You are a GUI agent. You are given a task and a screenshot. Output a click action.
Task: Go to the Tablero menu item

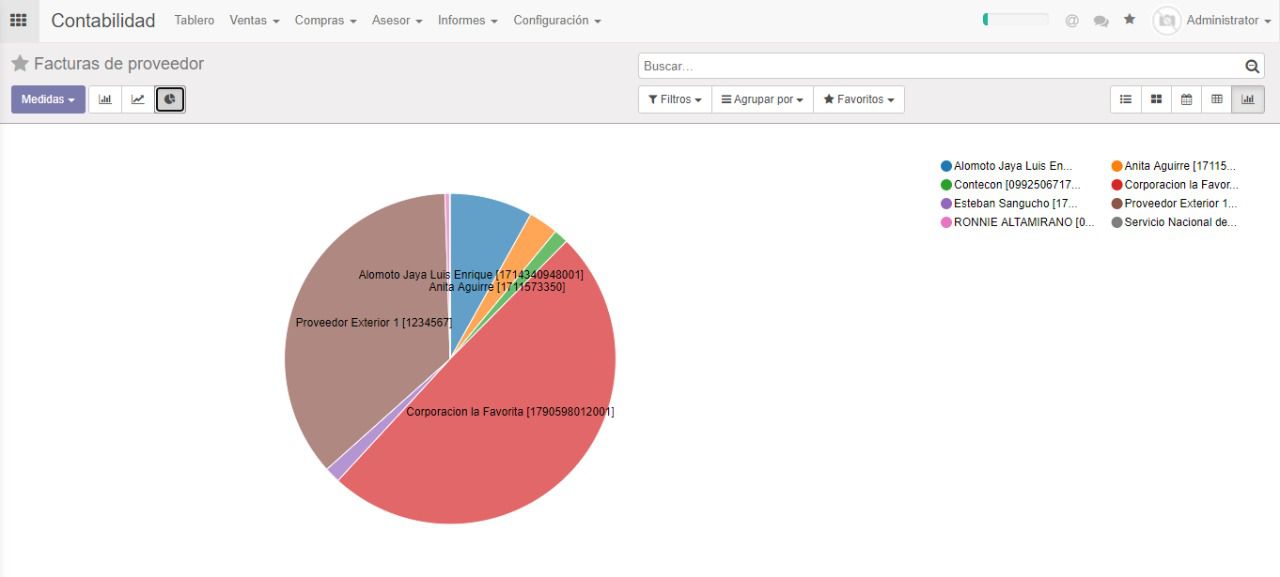point(194,20)
